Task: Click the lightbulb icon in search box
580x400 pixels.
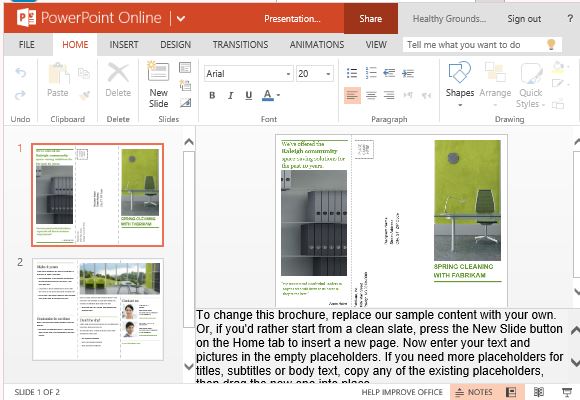Action: coord(551,45)
